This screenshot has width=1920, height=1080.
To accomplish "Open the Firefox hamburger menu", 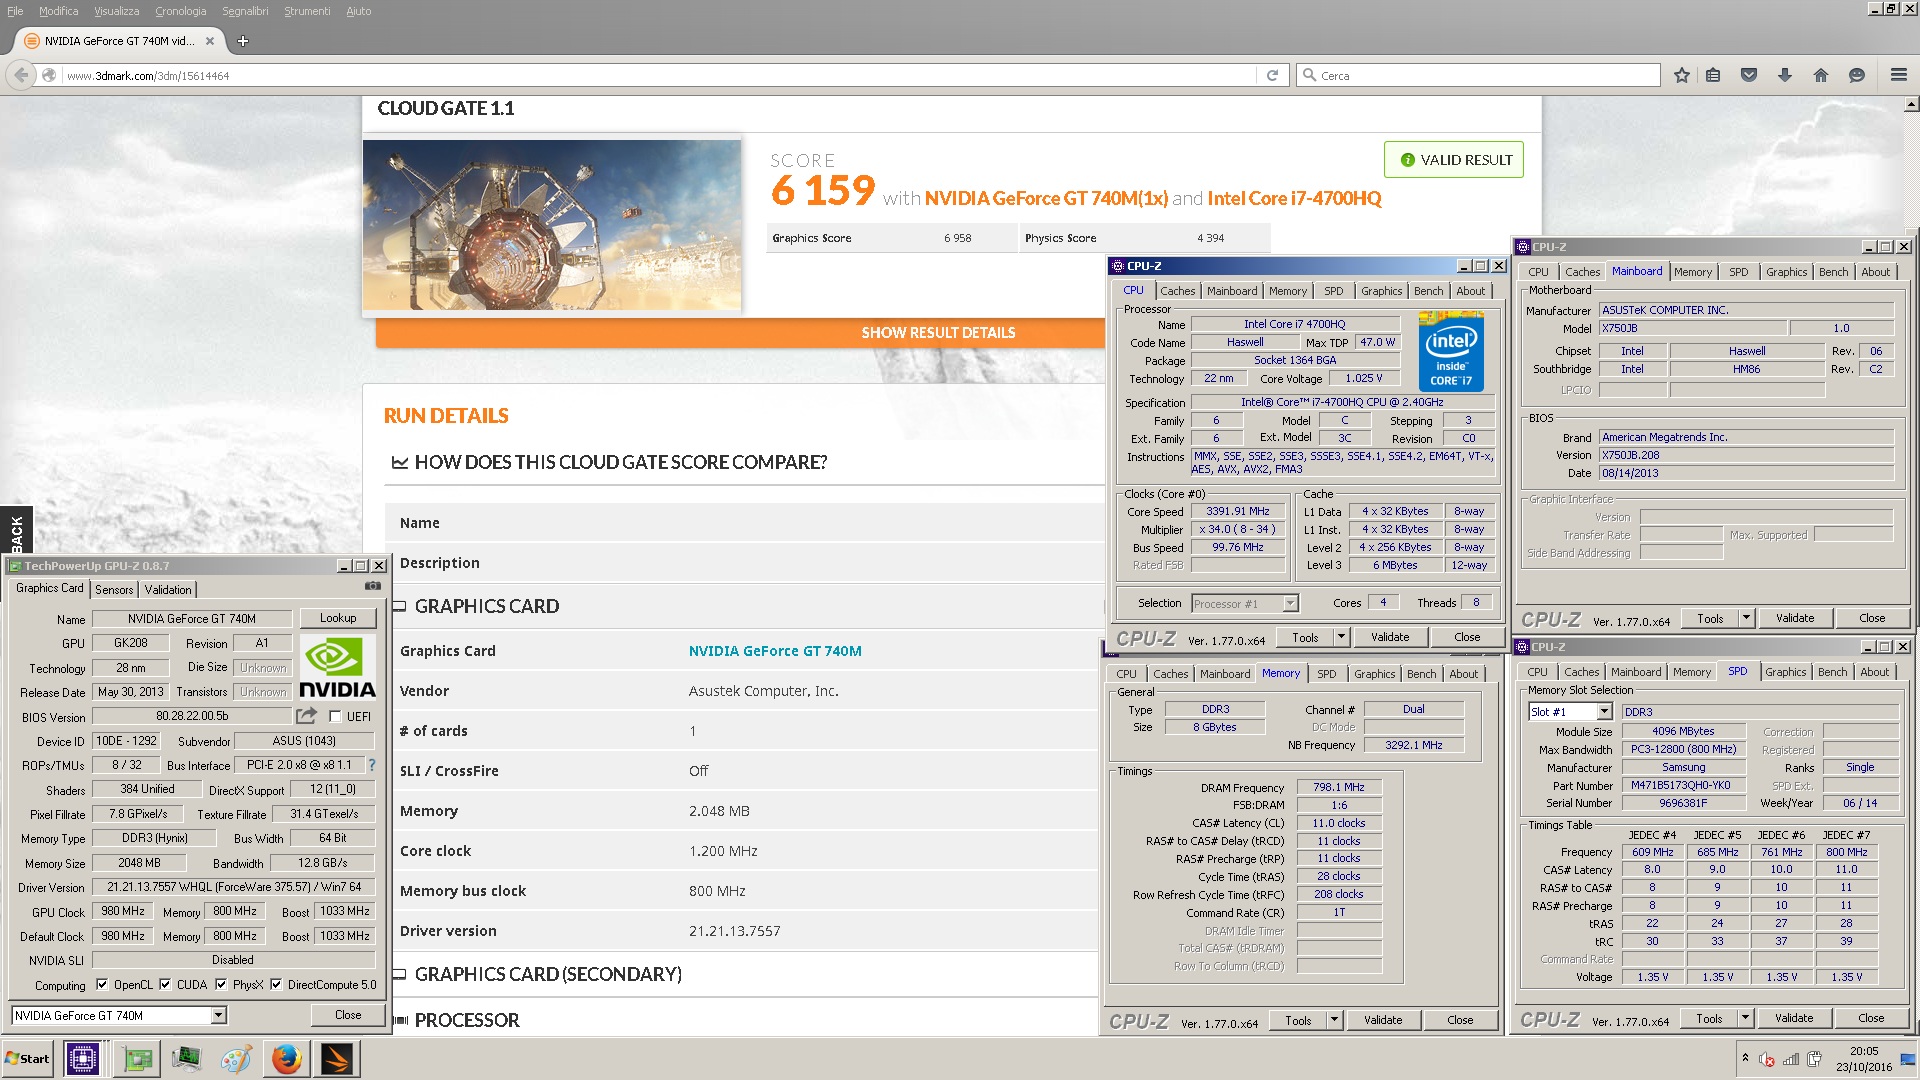I will tap(1899, 75).
